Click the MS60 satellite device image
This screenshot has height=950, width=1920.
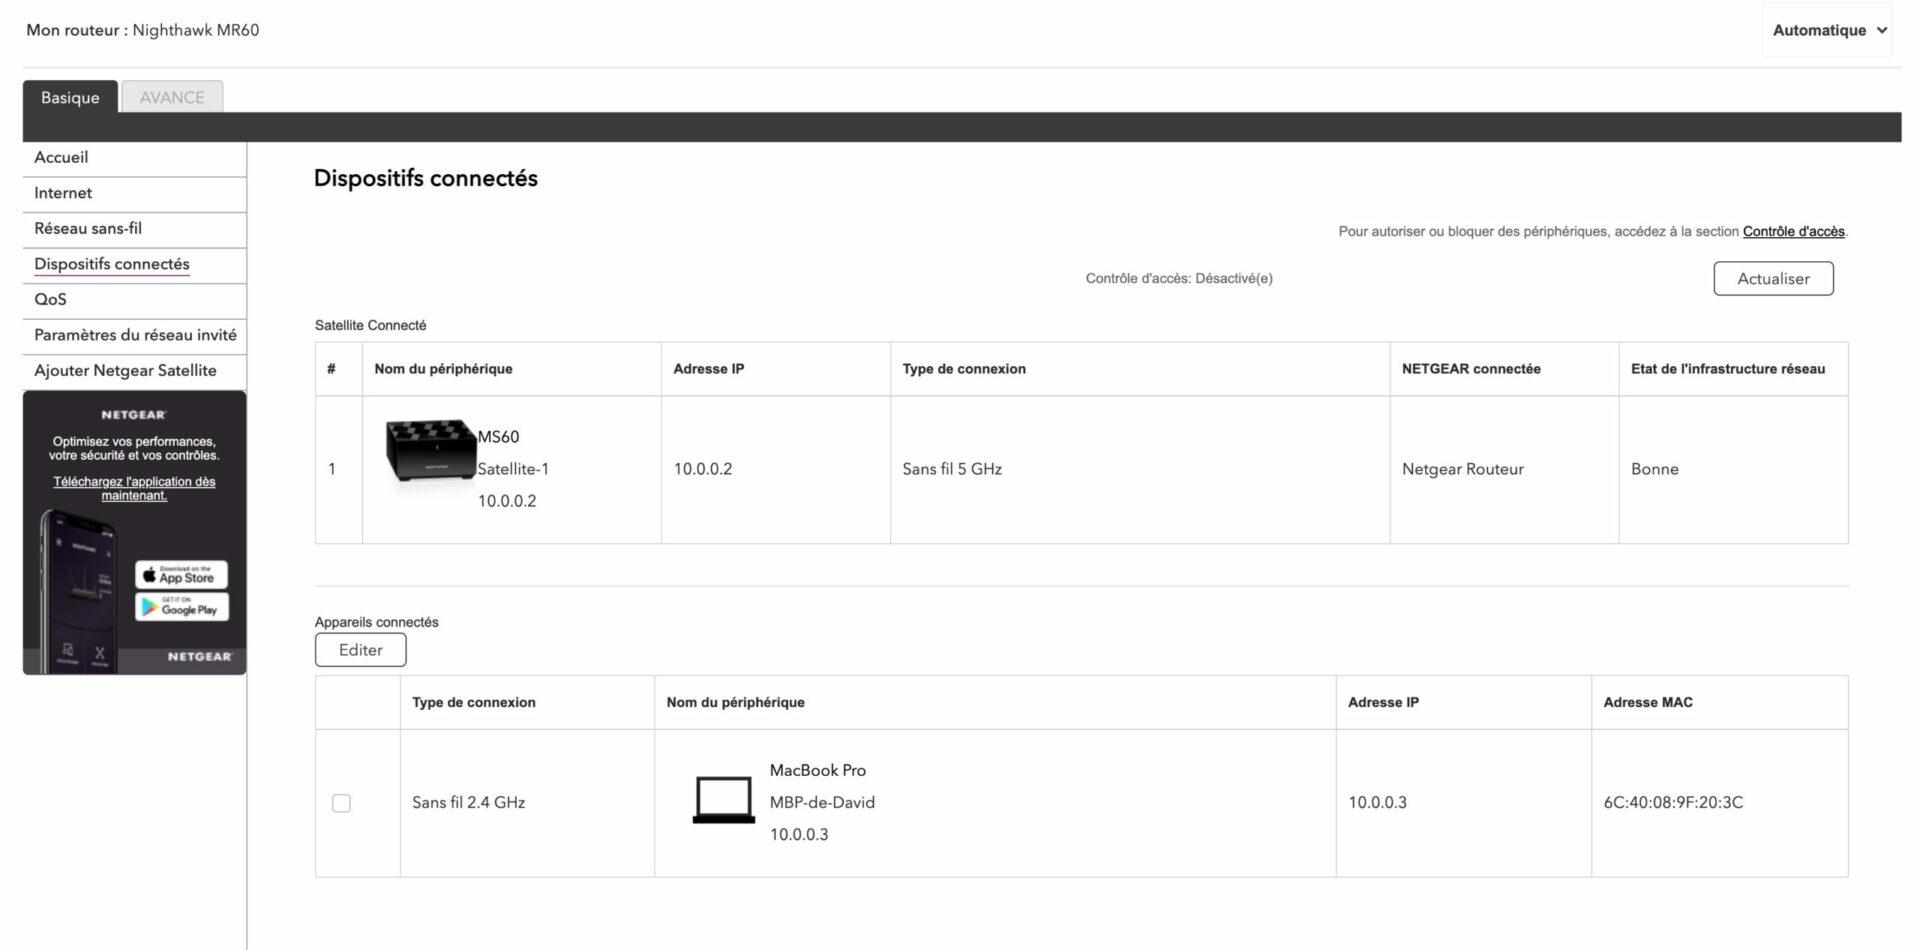(431, 452)
